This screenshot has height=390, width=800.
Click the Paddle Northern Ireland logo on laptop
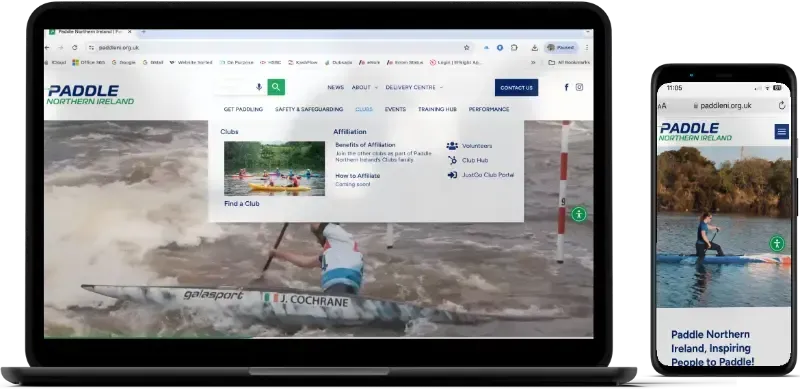[90, 95]
